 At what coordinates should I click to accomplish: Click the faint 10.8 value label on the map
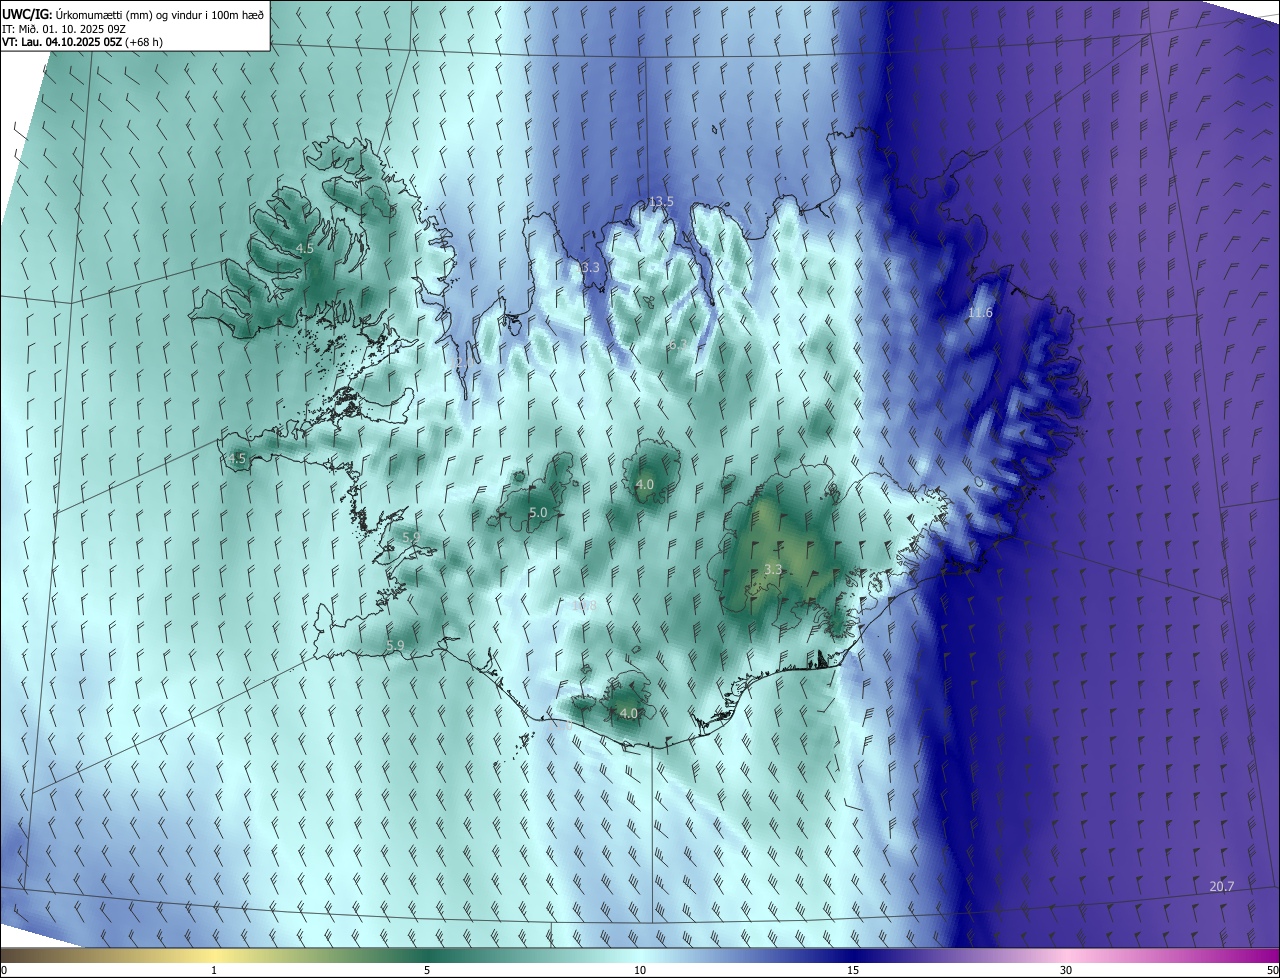pos(583,605)
